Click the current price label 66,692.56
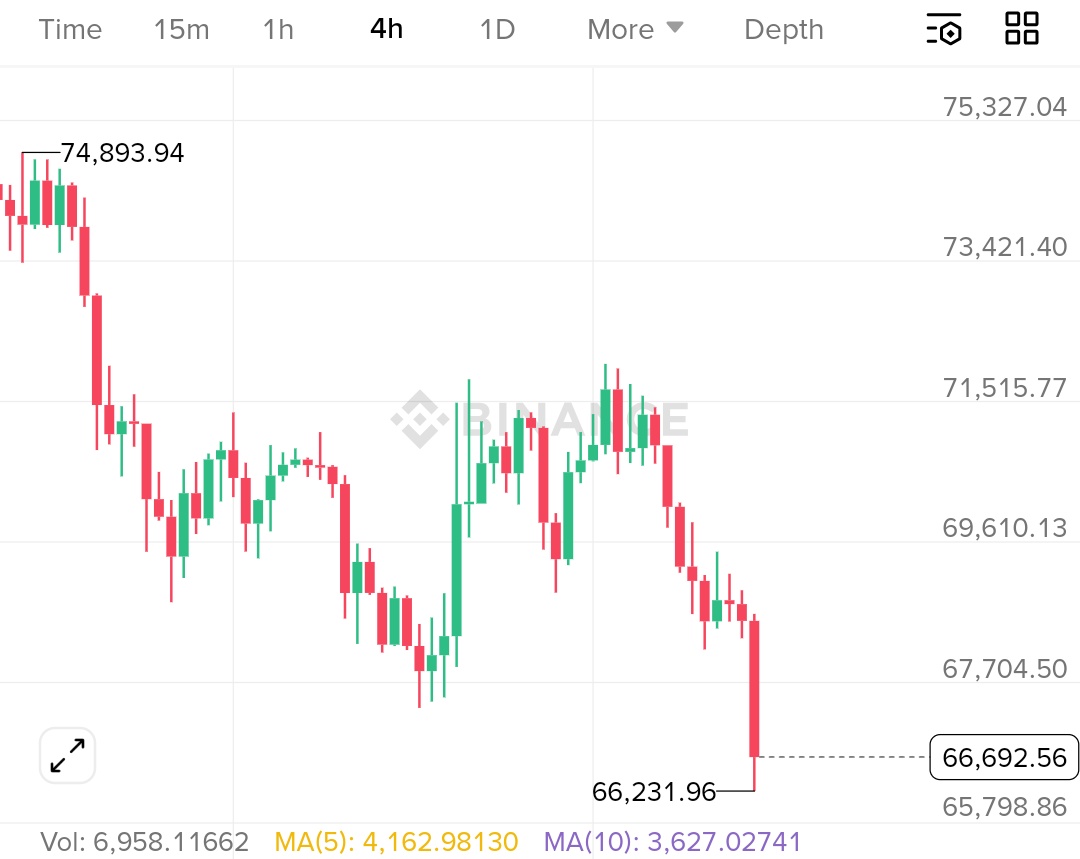Viewport: 1080px width, 859px height. click(x=1004, y=757)
